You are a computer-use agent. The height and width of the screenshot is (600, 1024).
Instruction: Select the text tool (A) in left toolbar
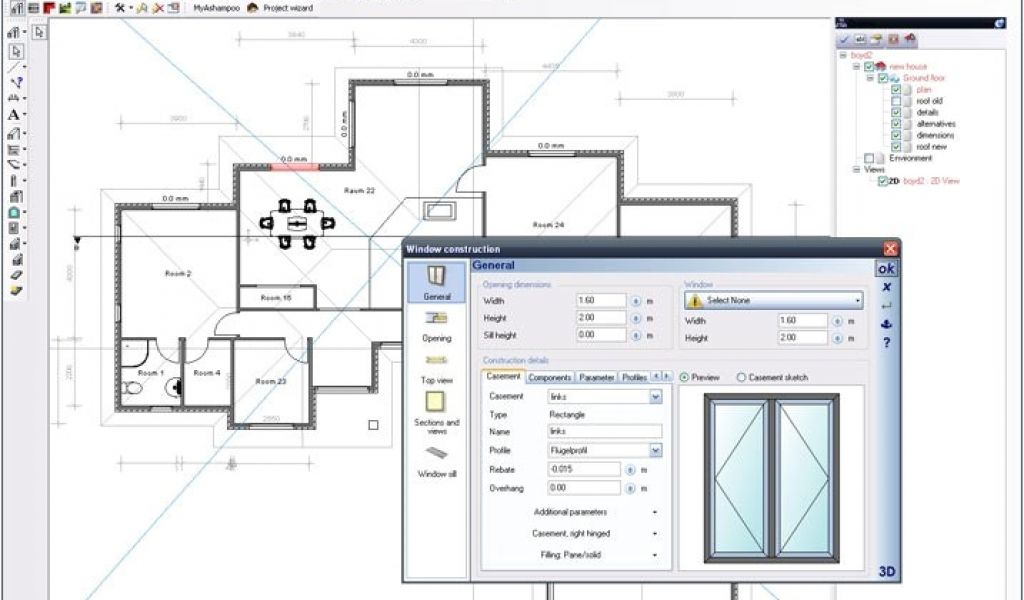point(14,115)
